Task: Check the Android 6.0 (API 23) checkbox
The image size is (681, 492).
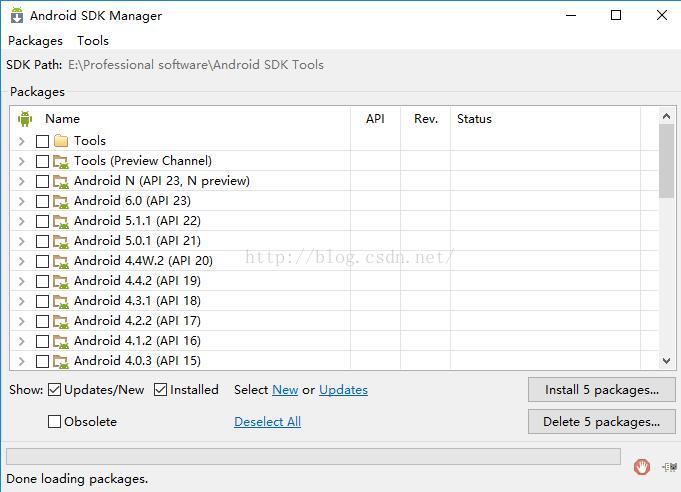Action: point(42,201)
